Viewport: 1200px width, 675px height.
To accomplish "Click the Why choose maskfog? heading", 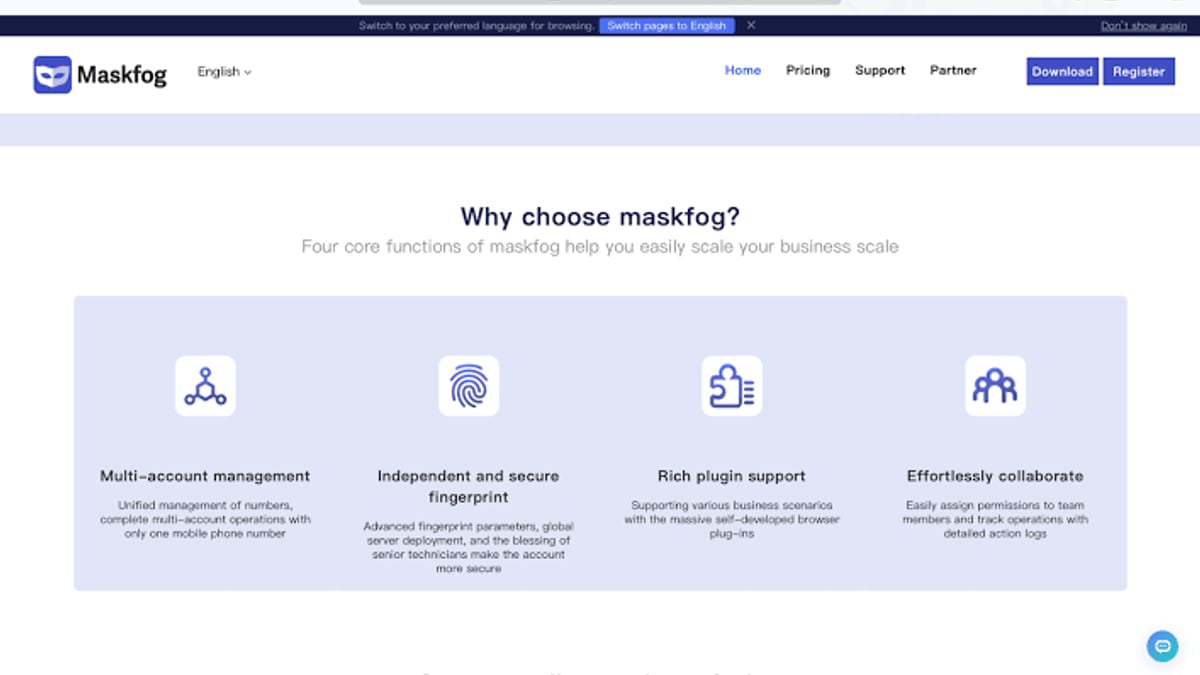I will click(600, 217).
